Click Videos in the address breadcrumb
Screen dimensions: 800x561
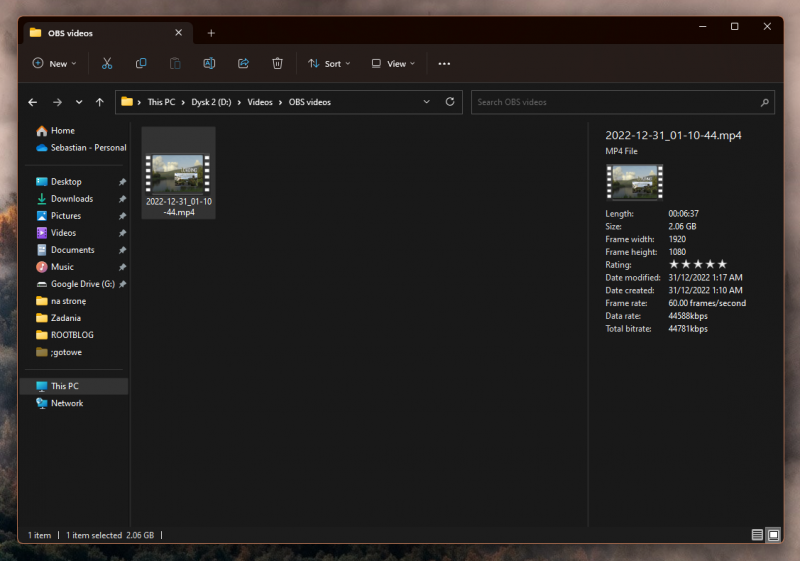pos(259,102)
